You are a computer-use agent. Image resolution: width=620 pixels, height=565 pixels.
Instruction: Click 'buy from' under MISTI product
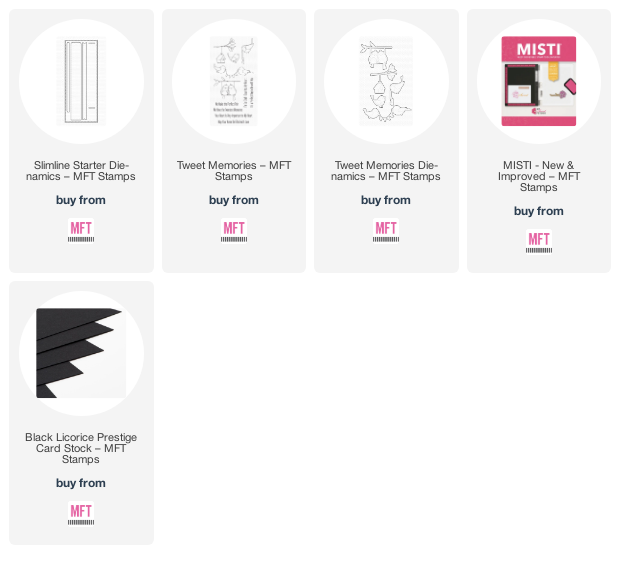click(539, 211)
